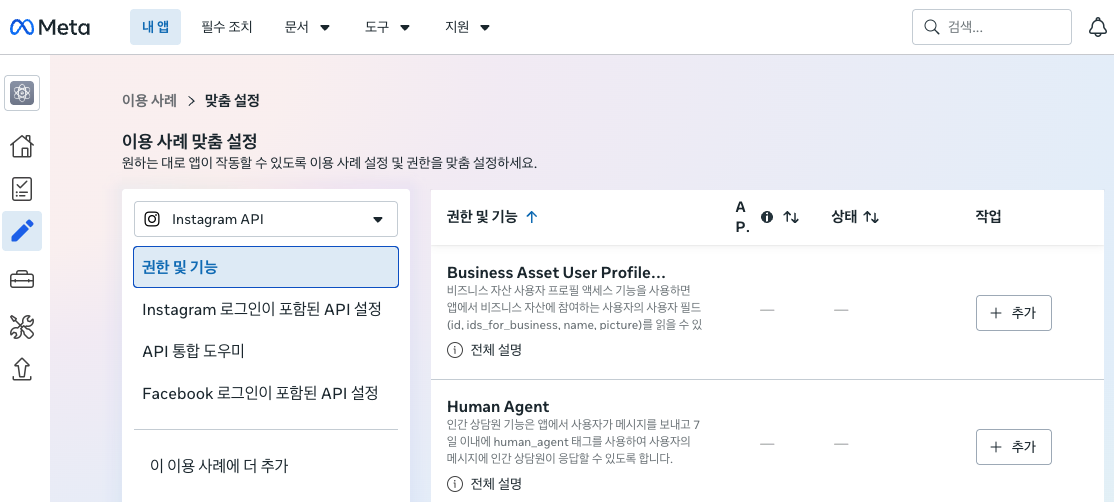Open the dashboard home icon

click(x=22, y=146)
